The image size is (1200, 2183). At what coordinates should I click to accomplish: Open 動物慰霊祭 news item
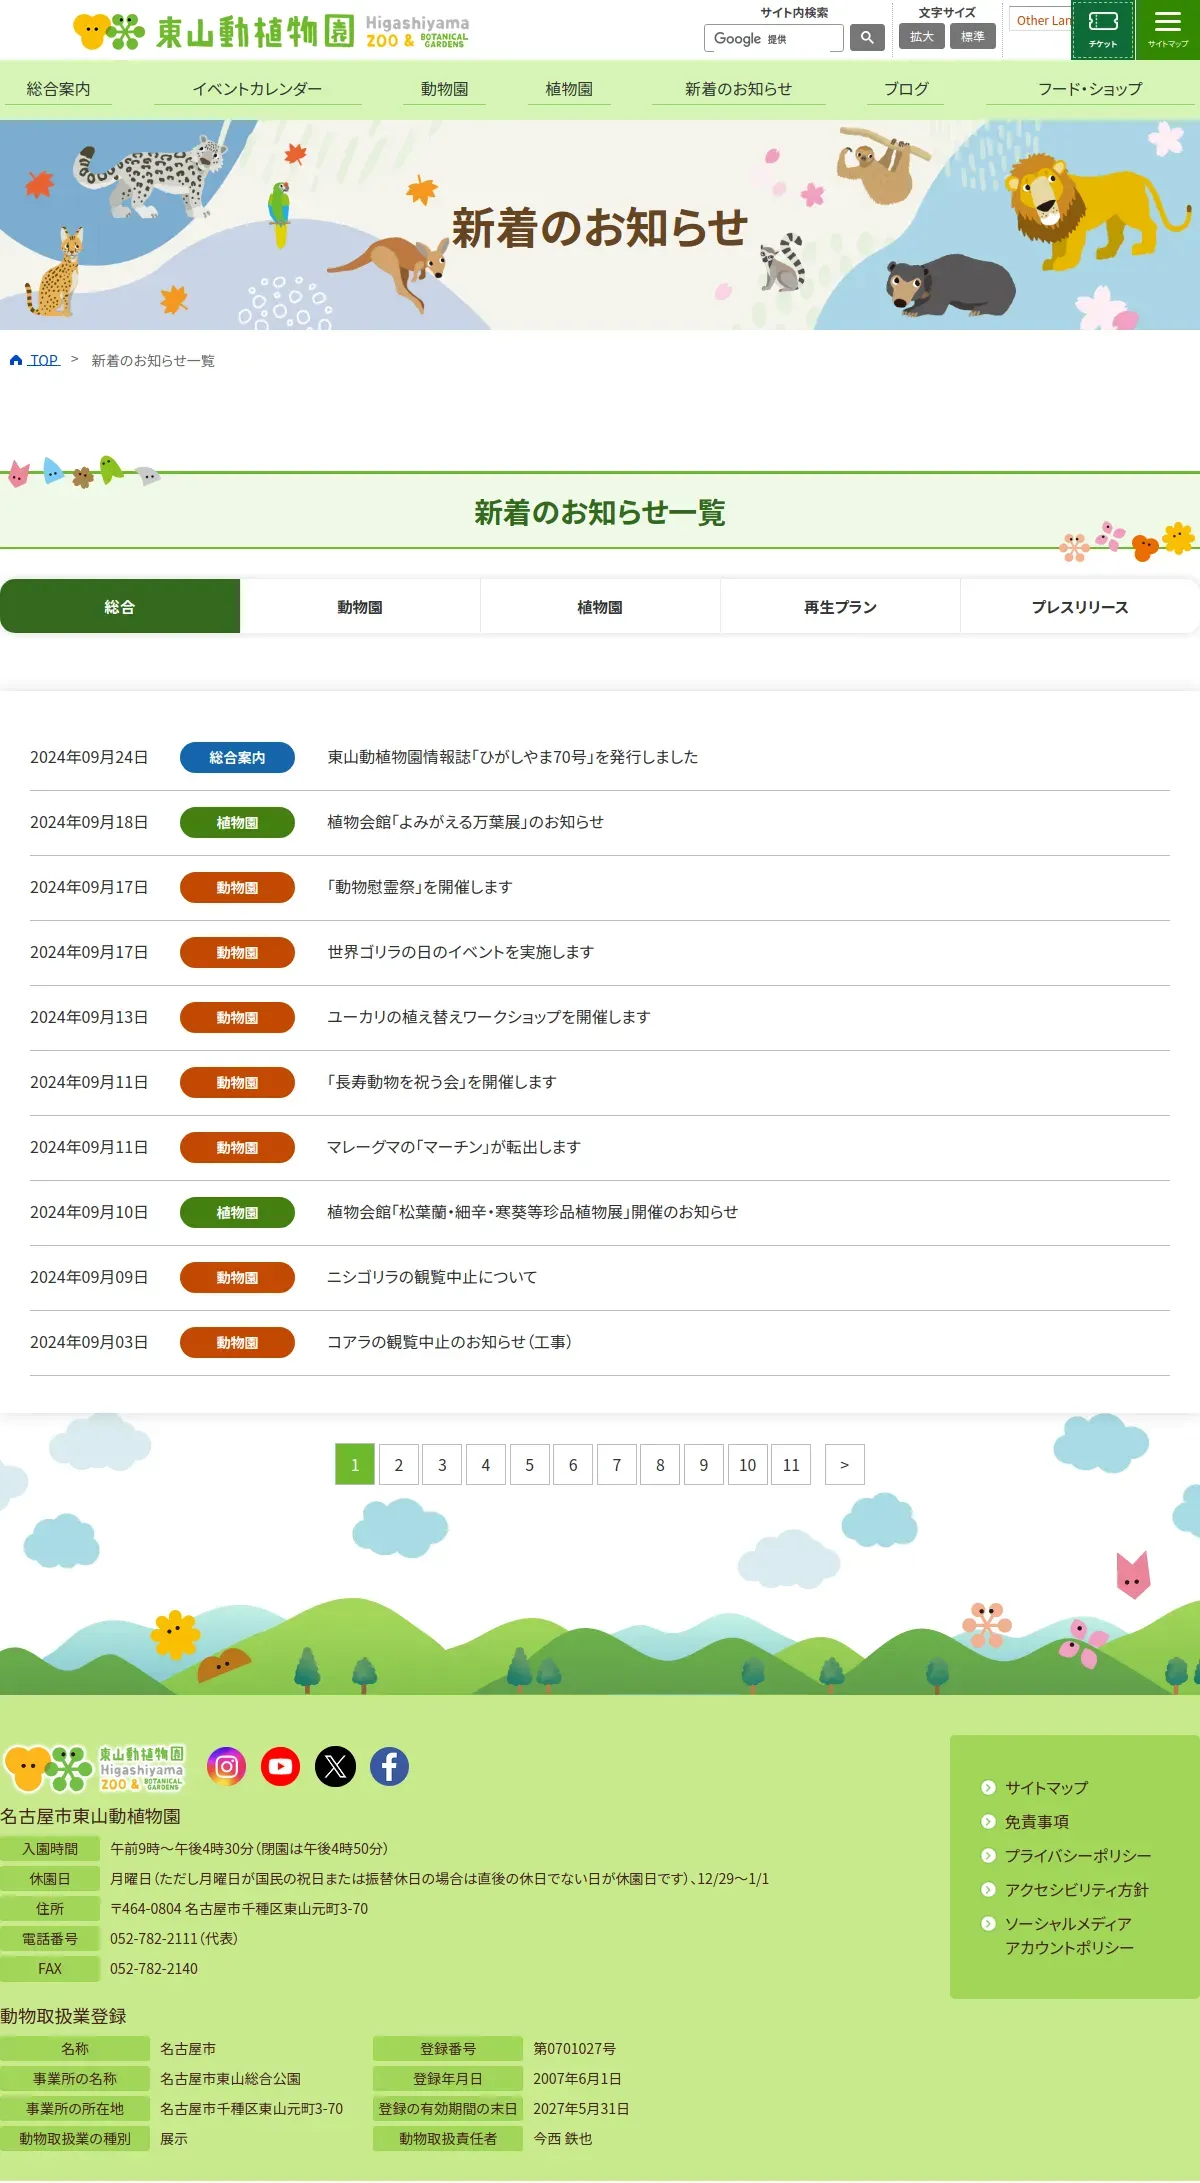420,887
